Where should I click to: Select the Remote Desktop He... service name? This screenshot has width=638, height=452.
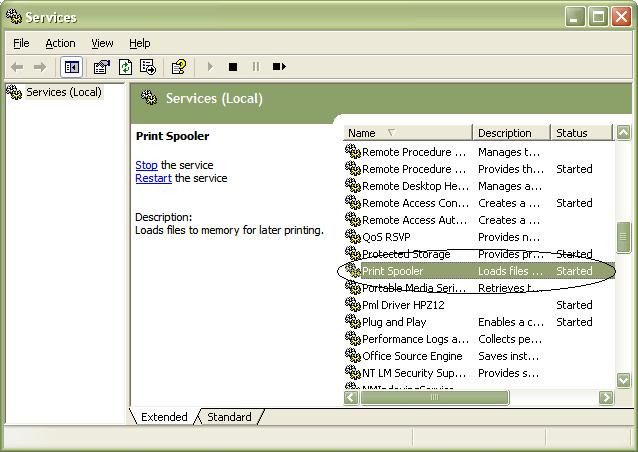click(415, 186)
